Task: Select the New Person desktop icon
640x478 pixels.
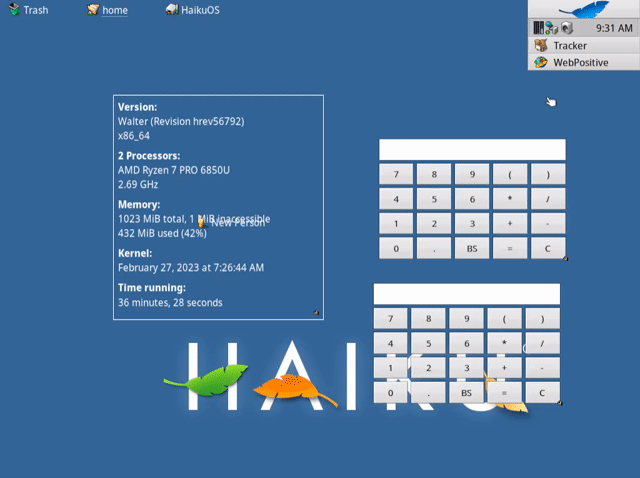Action: pos(231,222)
